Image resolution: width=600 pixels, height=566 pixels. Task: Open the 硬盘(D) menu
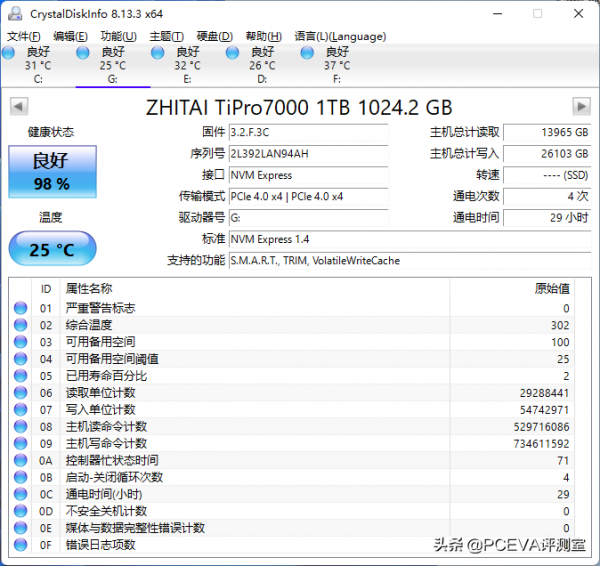tap(215, 36)
